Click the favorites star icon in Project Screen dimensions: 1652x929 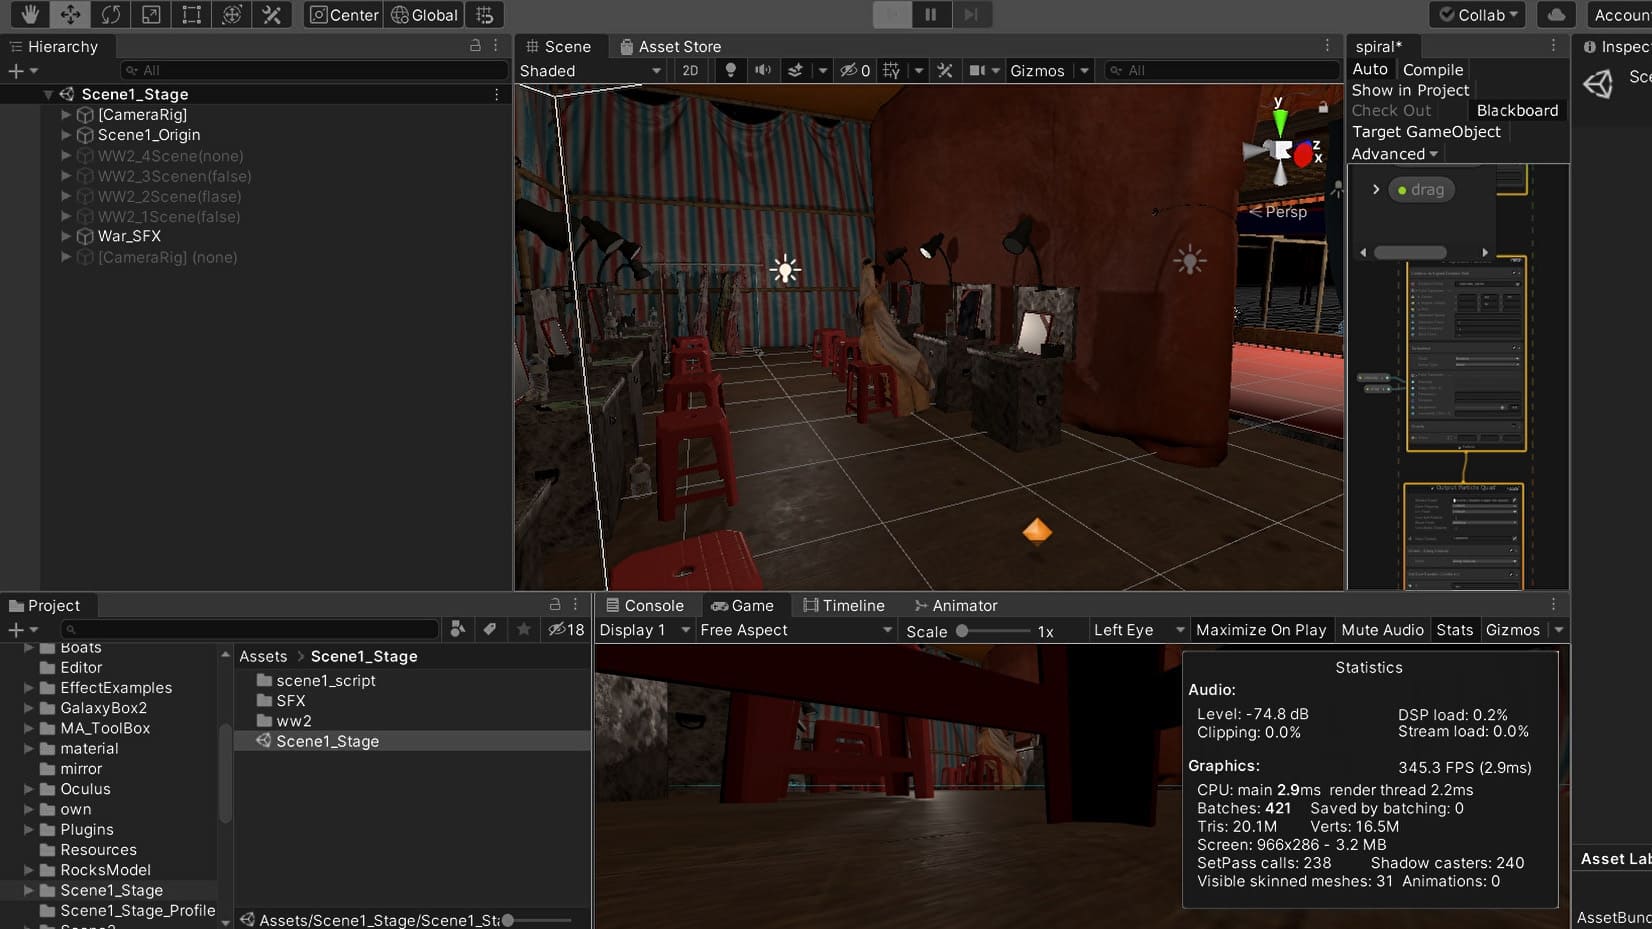pyautogui.click(x=523, y=628)
